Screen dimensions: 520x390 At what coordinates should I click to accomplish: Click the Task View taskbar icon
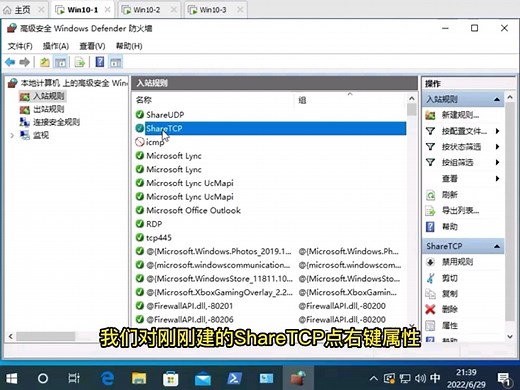tap(74, 378)
